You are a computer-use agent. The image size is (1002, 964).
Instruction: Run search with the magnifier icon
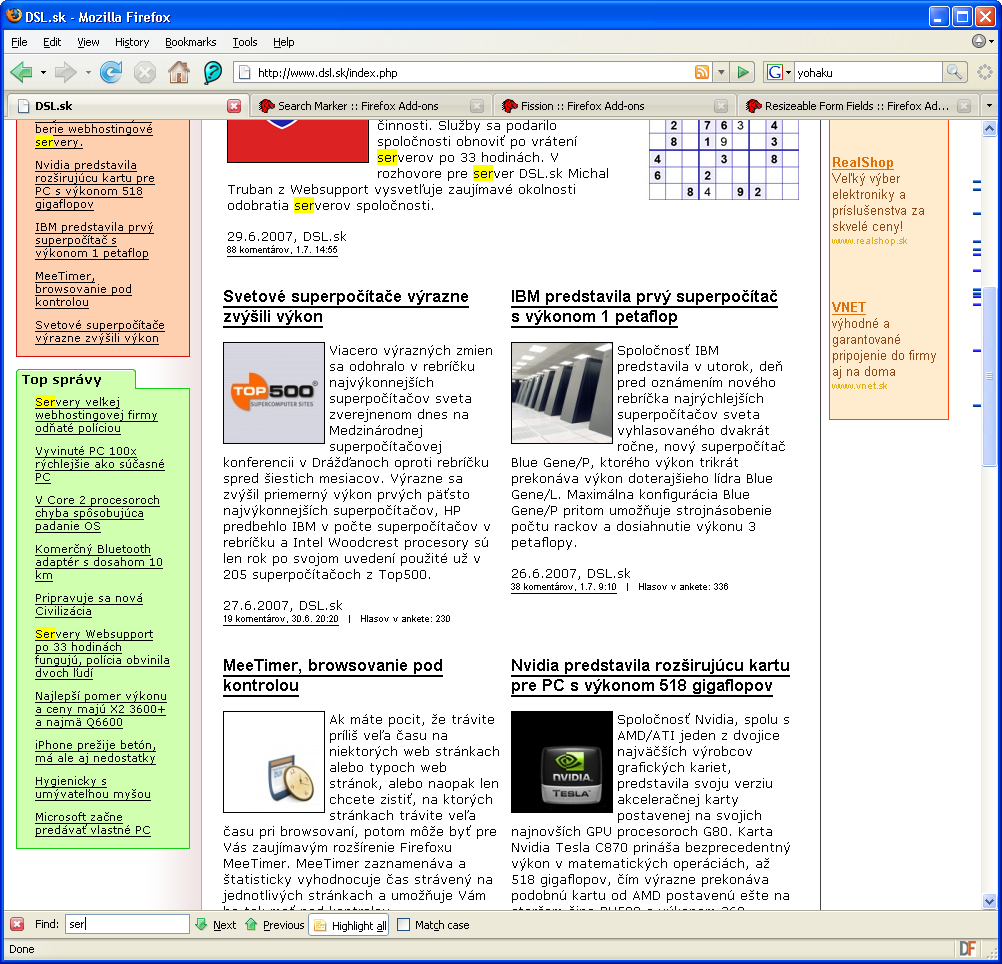[953, 72]
